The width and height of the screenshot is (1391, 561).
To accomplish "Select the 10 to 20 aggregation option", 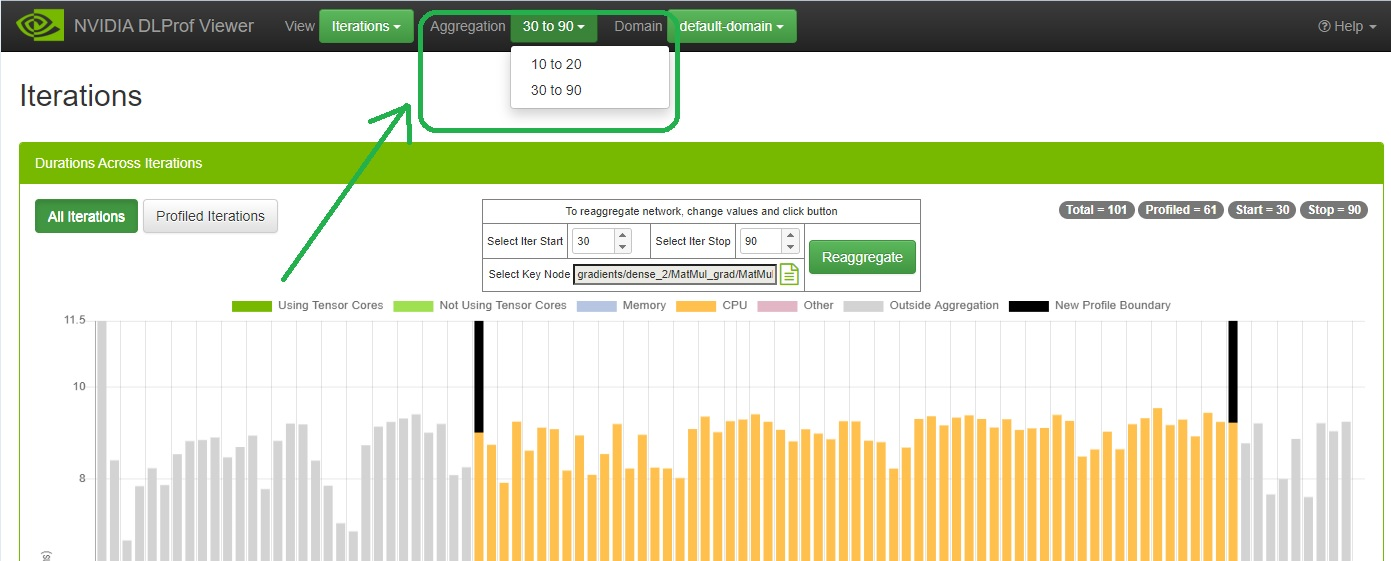I will (x=556, y=64).
